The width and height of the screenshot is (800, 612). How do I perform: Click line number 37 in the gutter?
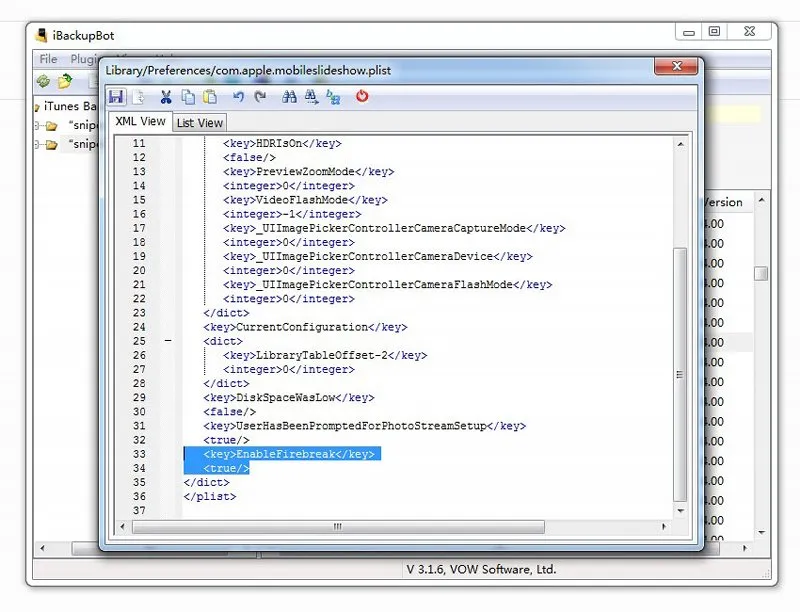[139, 511]
